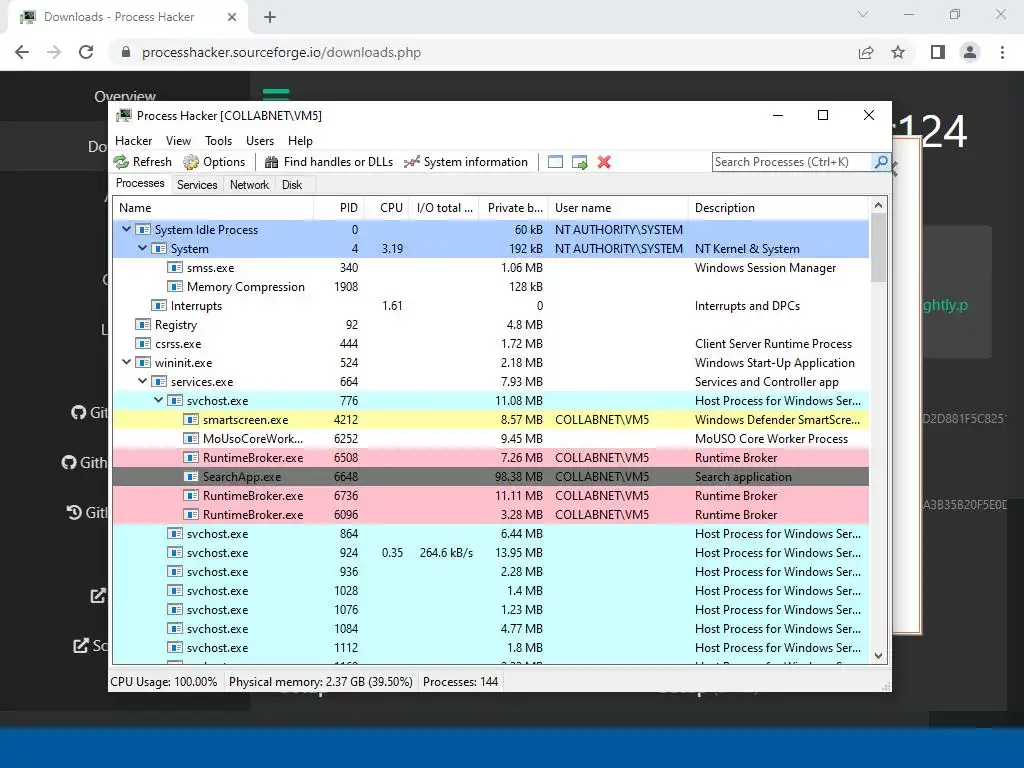The height and width of the screenshot is (768, 1024).
Task: Click the process list scrollbar up arrow
Action: pos(878,206)
